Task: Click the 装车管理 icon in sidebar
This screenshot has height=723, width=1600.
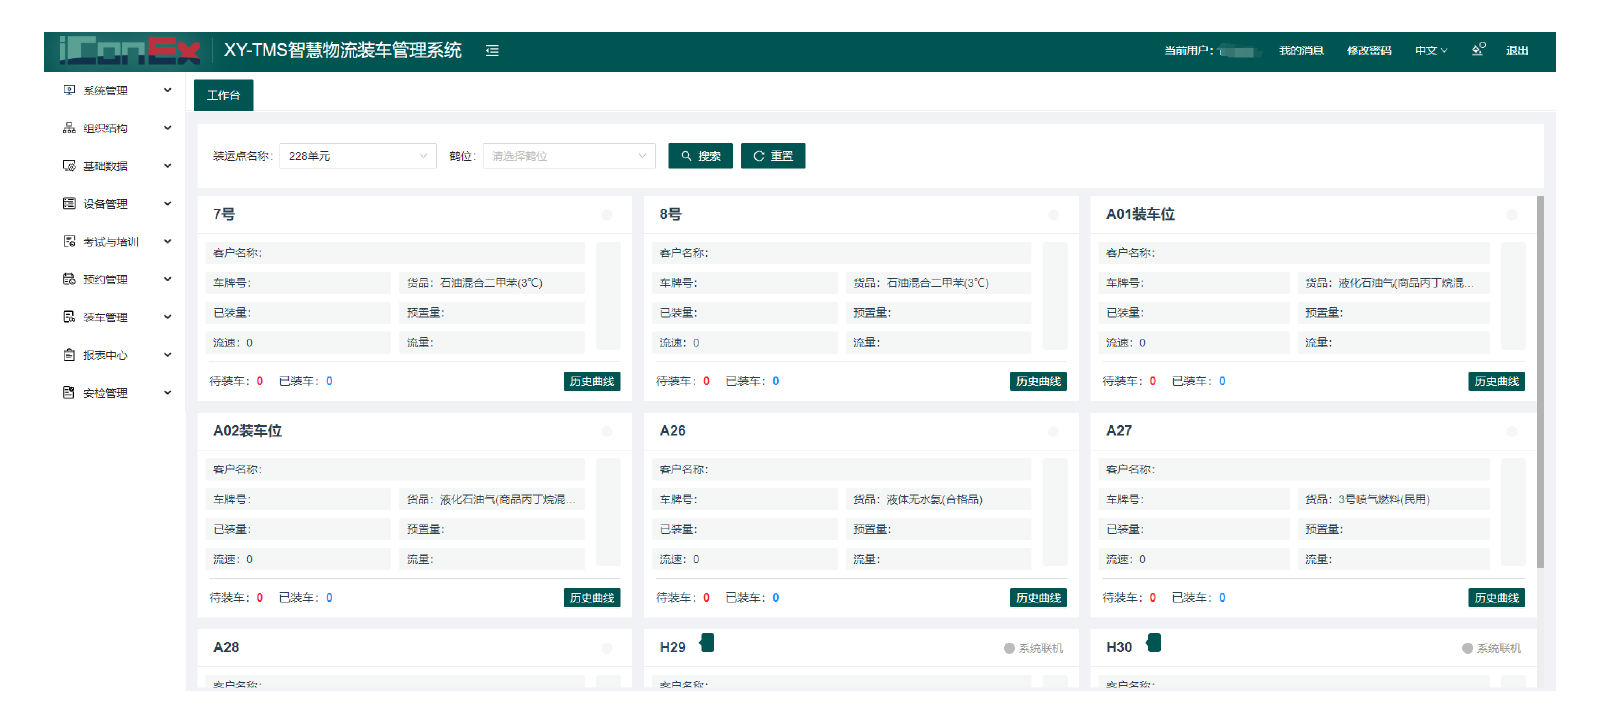Action: (69, 317)
